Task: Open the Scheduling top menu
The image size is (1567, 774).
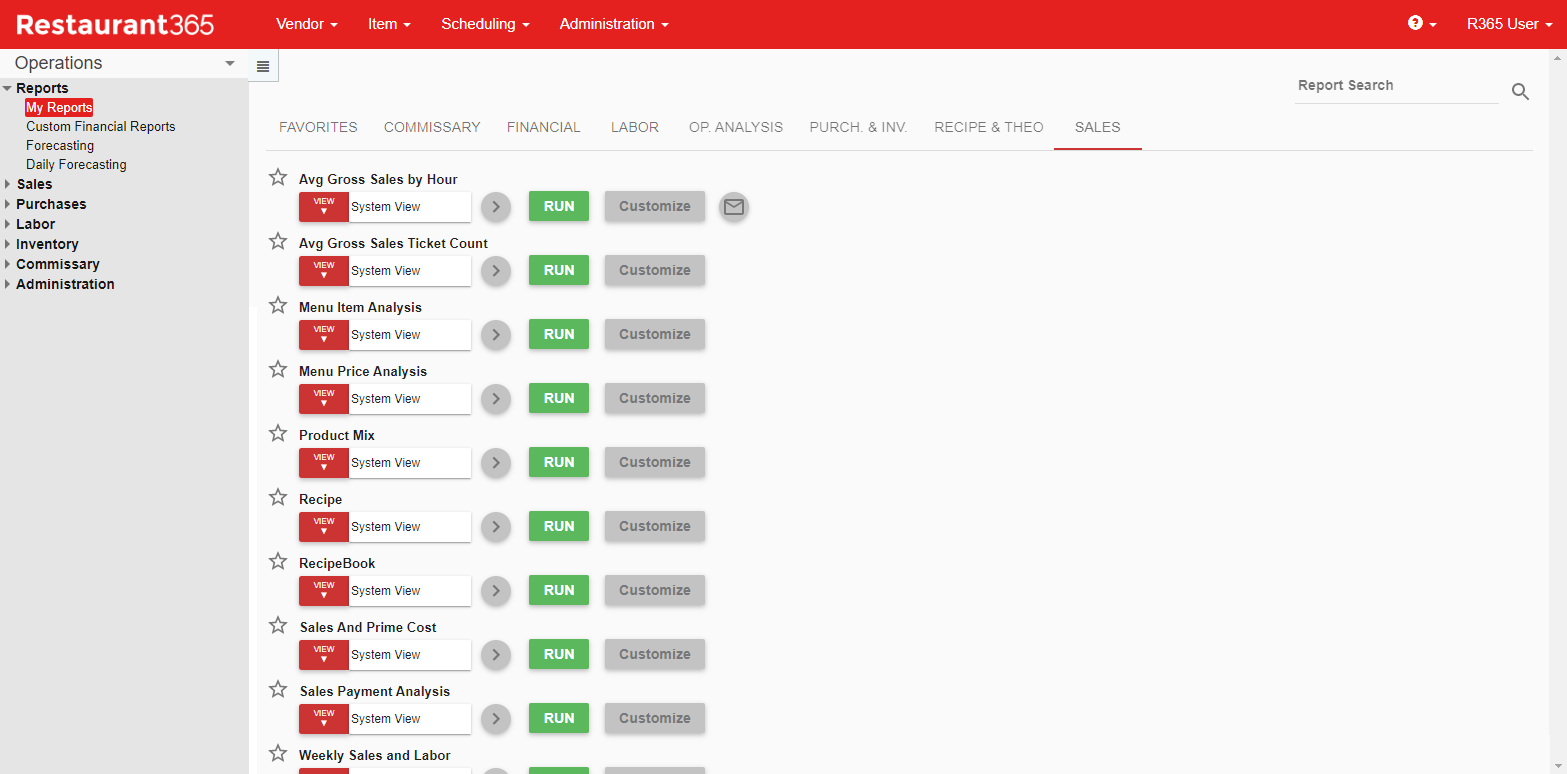Action: (x=485, y=24)
